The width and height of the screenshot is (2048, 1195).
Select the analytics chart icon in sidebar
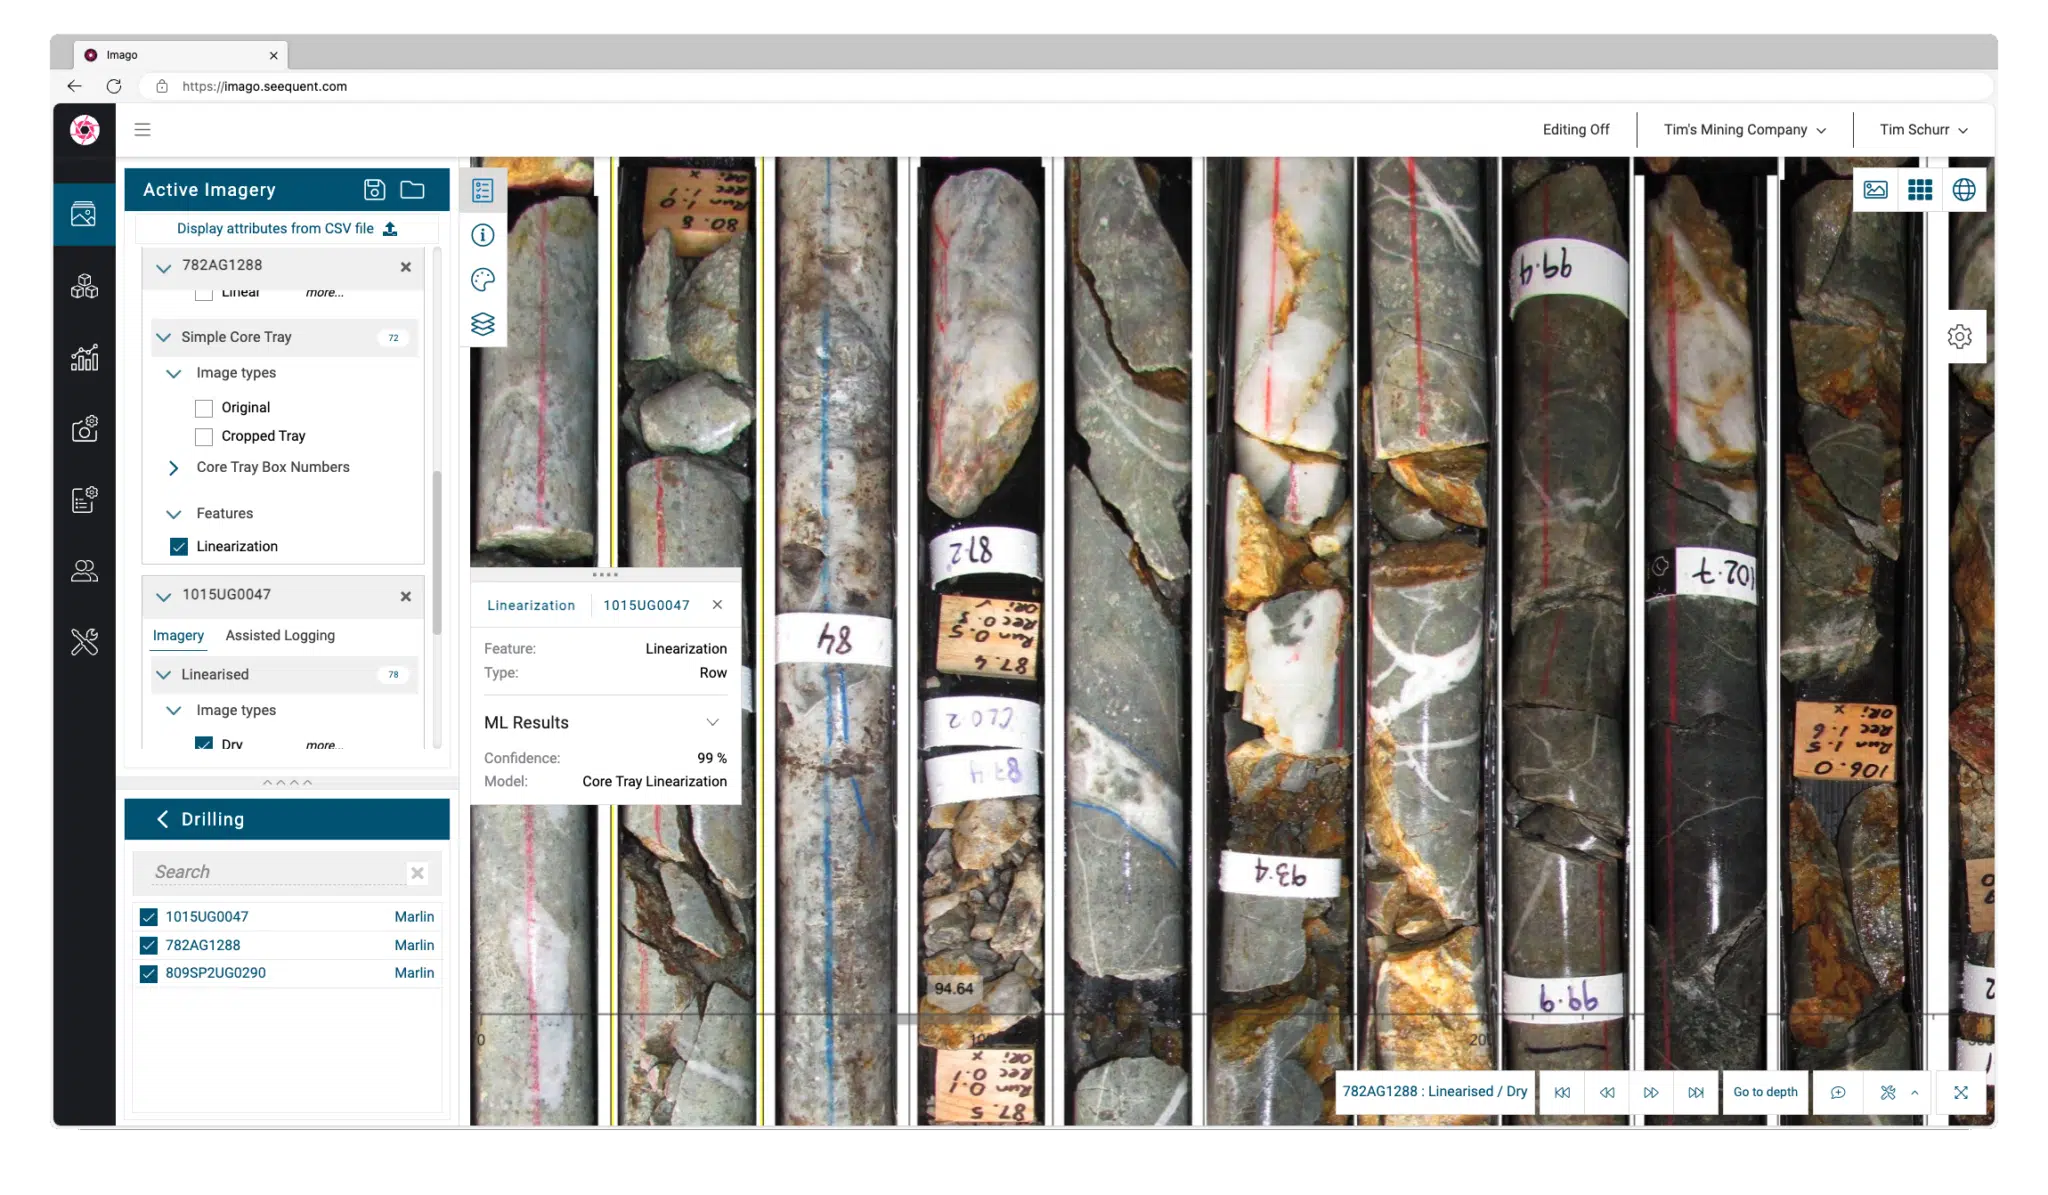pyautogui.click(x=84, y=358)
